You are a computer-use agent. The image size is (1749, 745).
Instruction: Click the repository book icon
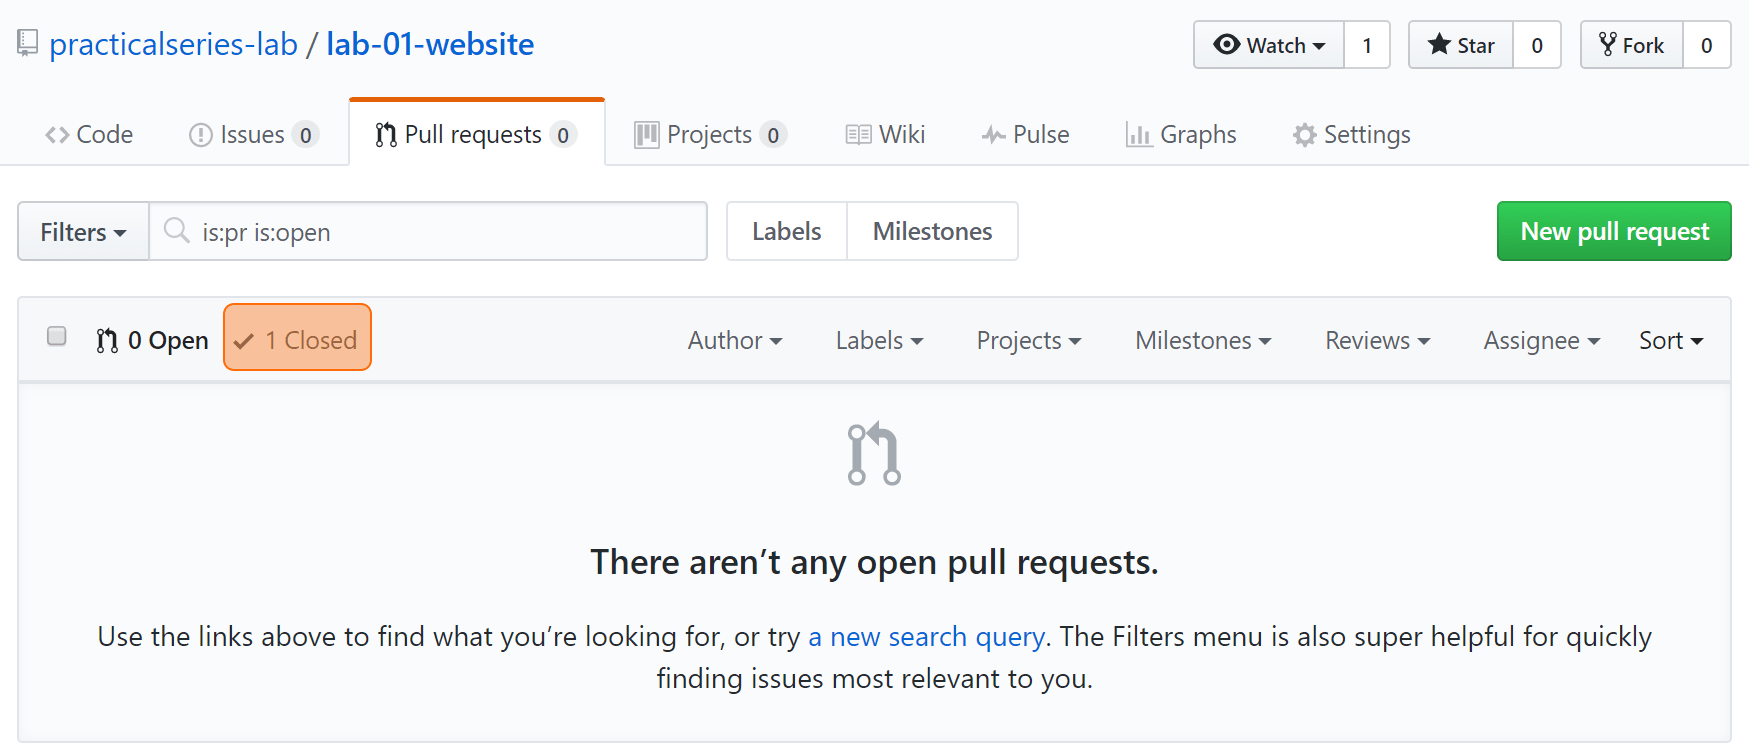28,43
